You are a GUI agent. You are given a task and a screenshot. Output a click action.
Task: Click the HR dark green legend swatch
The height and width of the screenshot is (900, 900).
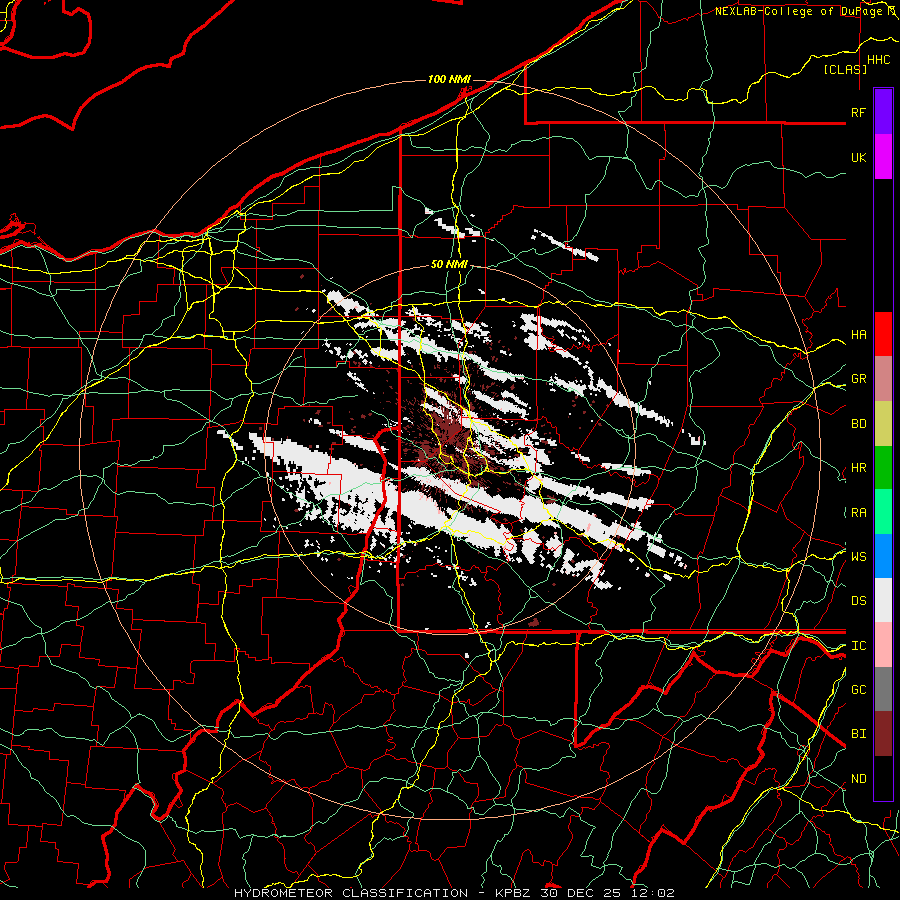pos(883,467)
